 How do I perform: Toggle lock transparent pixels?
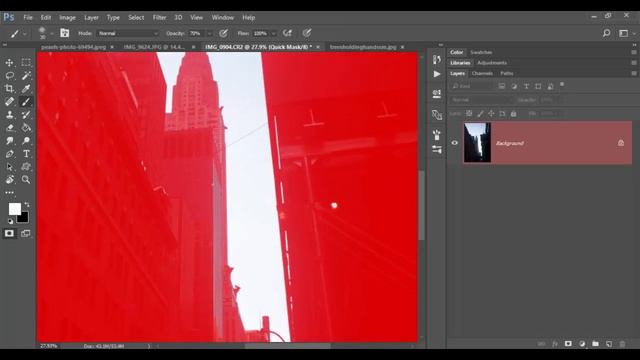(469, 113)
